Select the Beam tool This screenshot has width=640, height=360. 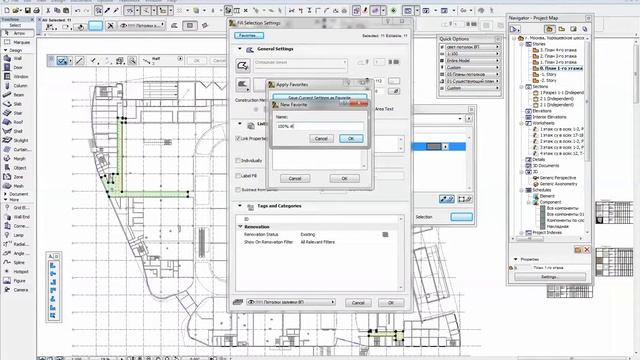[17, 95]
